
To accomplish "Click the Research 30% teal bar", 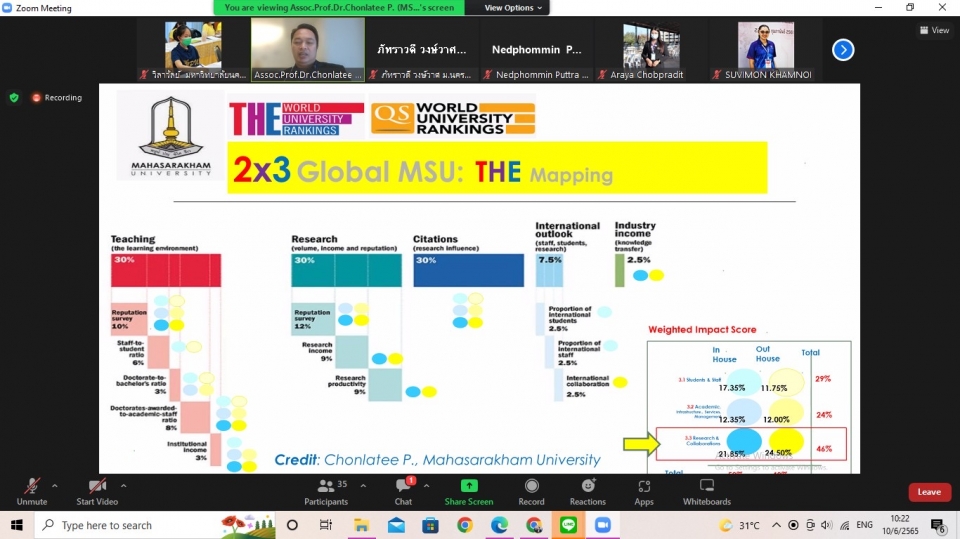I will pos(347,270).
